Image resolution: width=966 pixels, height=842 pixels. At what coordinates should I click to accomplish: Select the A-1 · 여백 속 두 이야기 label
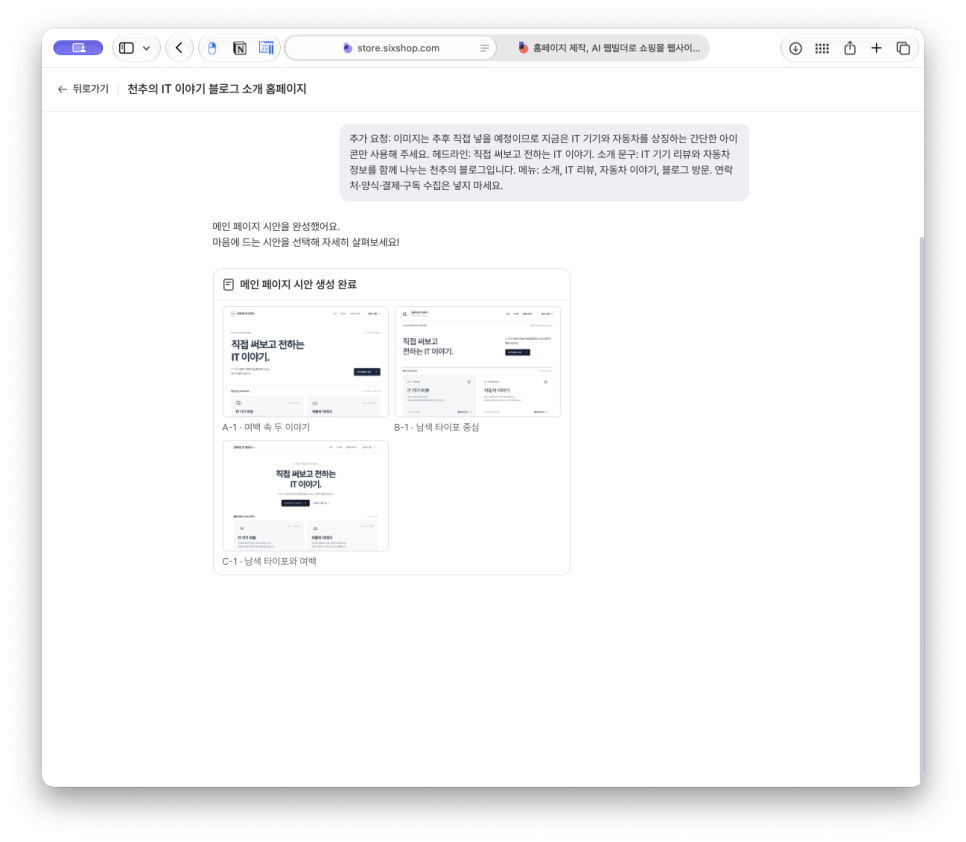point(266,427)
